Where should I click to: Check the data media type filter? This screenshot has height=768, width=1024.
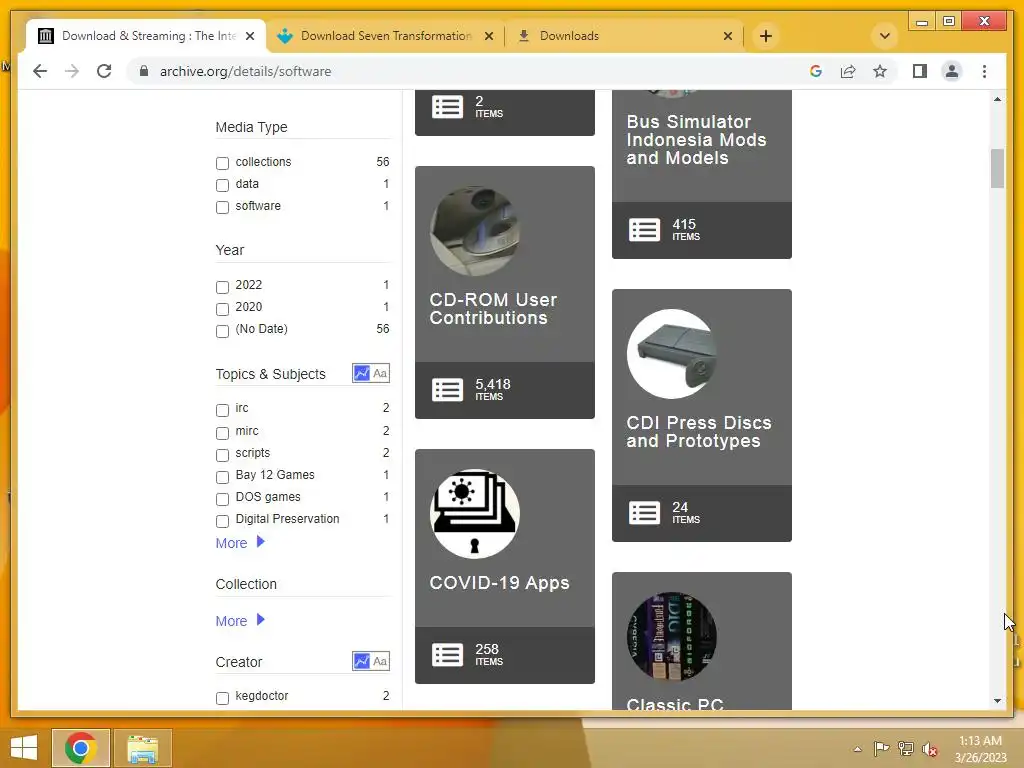[x=222, y=185]
